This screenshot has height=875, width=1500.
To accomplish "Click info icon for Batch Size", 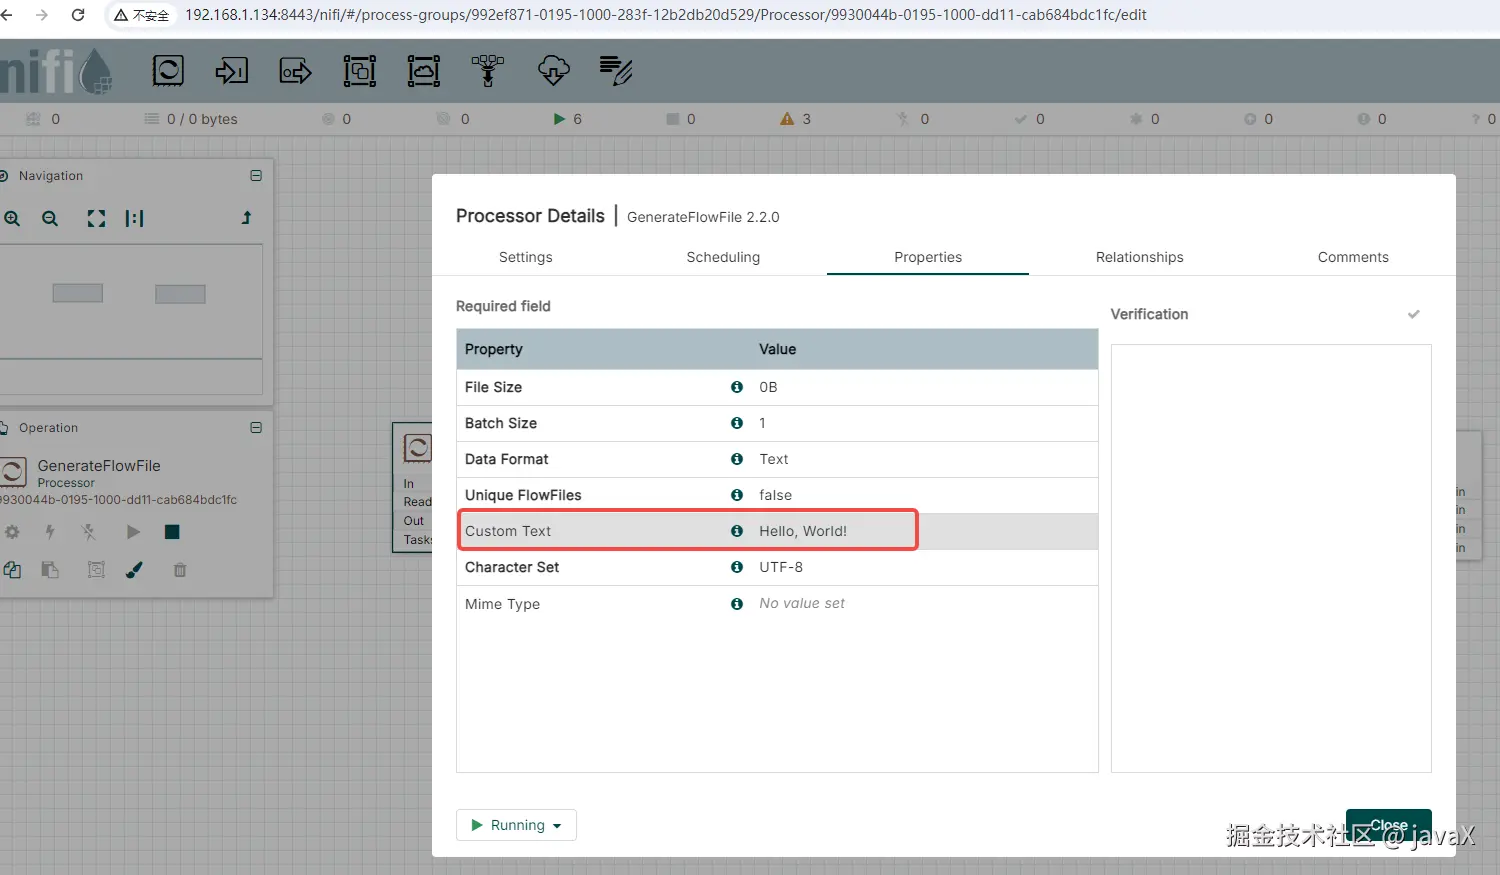I will (737, 423).
